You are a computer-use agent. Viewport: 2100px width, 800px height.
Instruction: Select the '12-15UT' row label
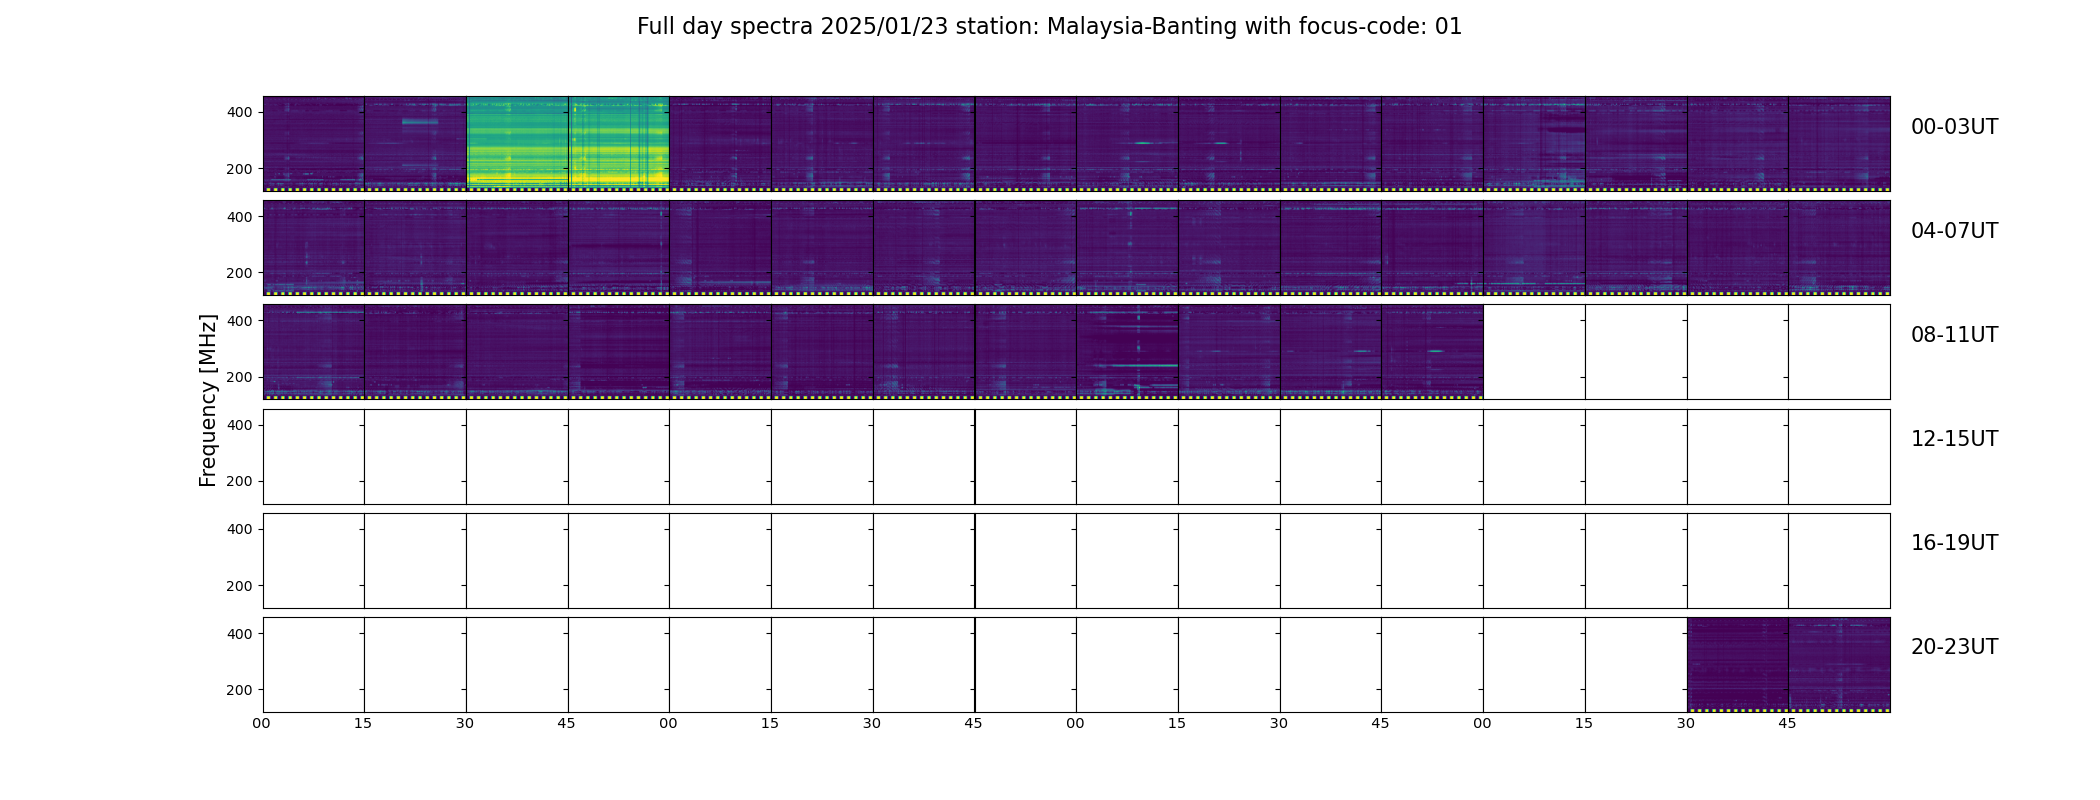1954,439
